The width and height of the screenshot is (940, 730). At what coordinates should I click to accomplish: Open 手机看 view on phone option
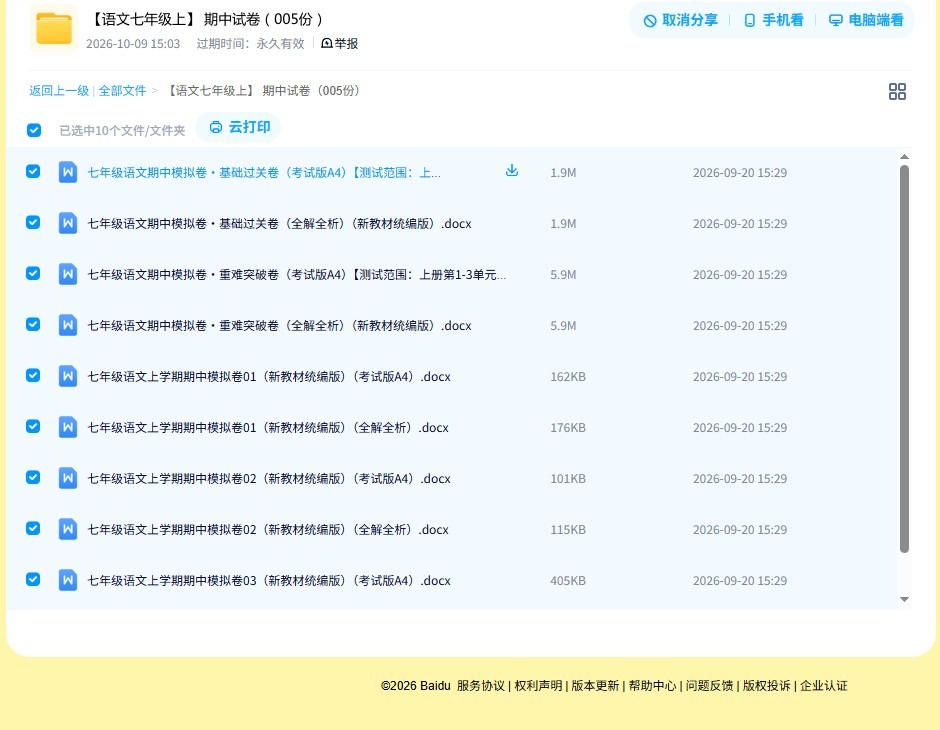(x=773, y=20)
